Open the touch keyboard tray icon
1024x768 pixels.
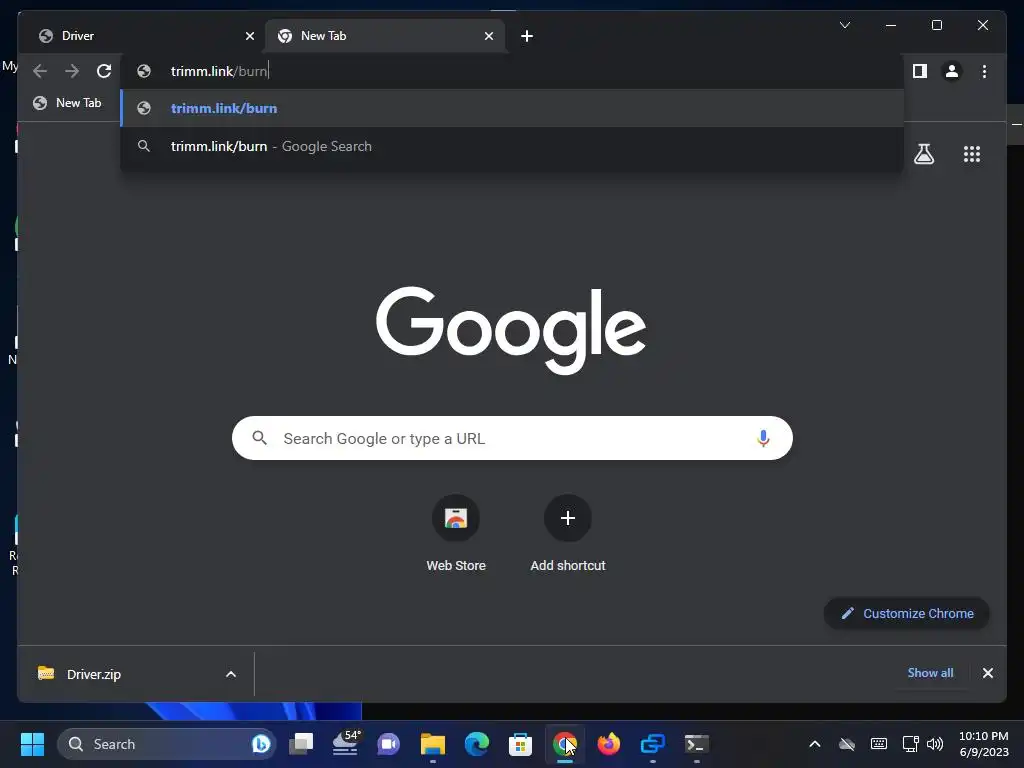(x=878, y=744)
